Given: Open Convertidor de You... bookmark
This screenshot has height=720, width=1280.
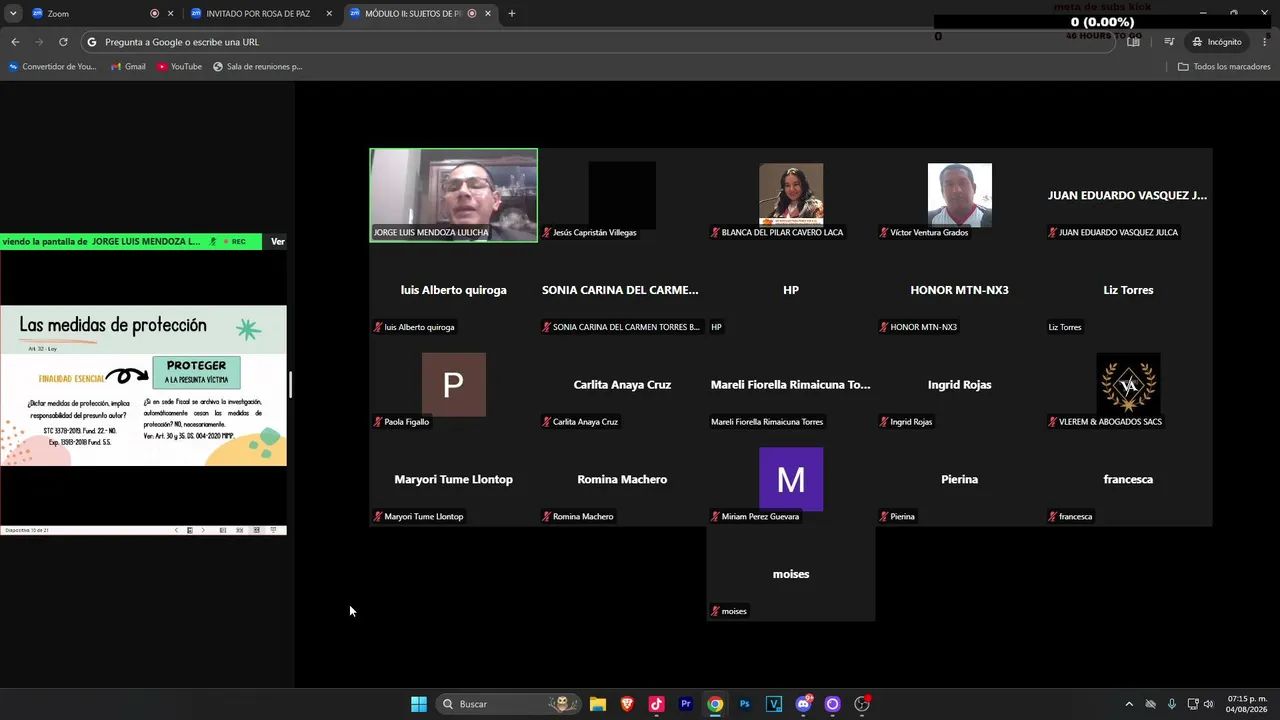Looking at the screenshot, I should pos(53,67).
